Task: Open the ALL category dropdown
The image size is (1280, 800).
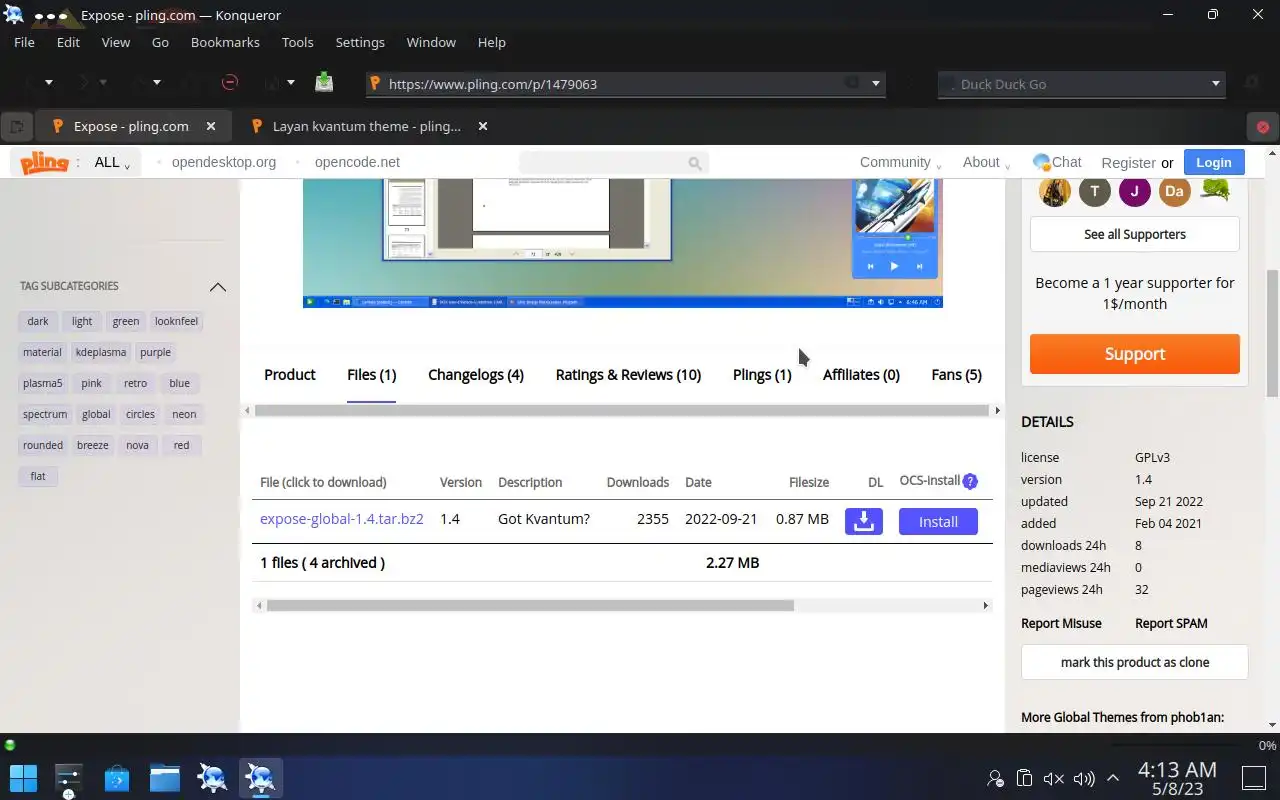Action: [x=112, y=162]
